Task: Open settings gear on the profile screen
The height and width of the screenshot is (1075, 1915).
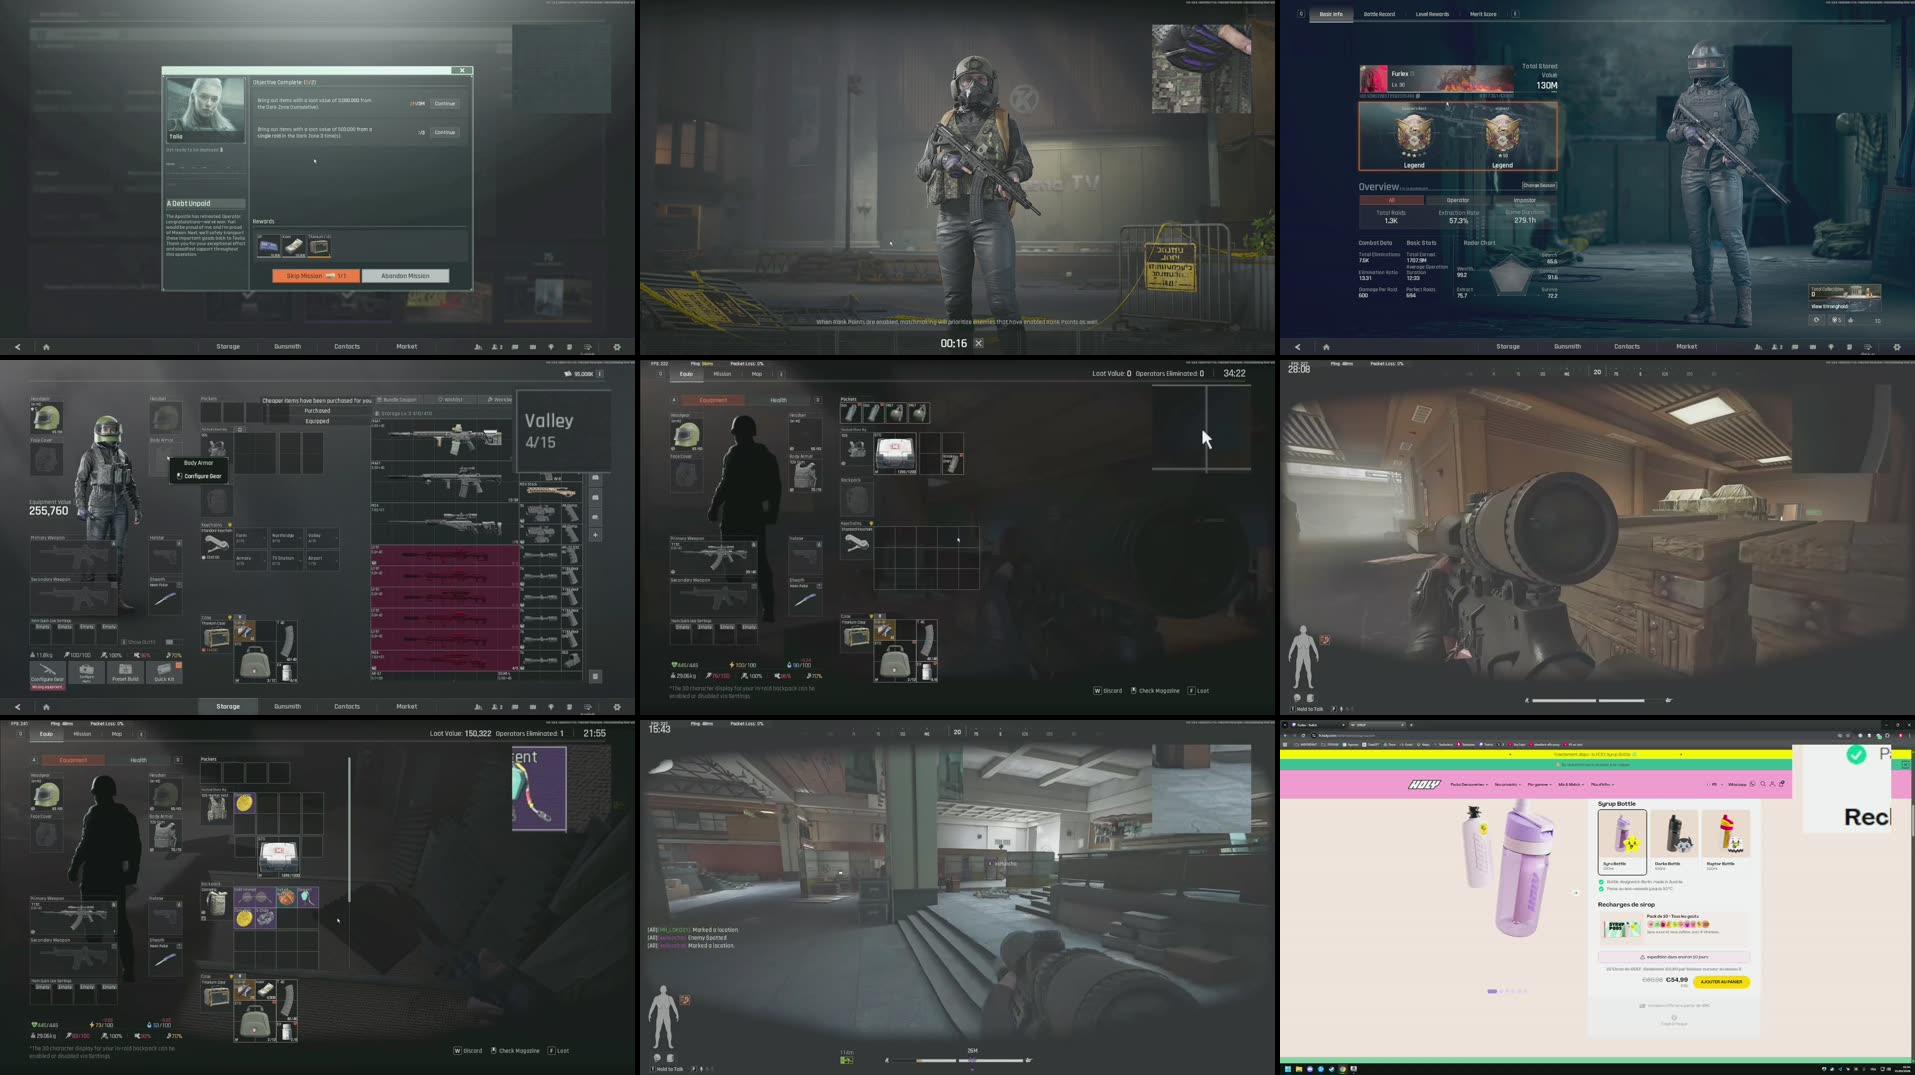Action: click(x=1897, y=347)
